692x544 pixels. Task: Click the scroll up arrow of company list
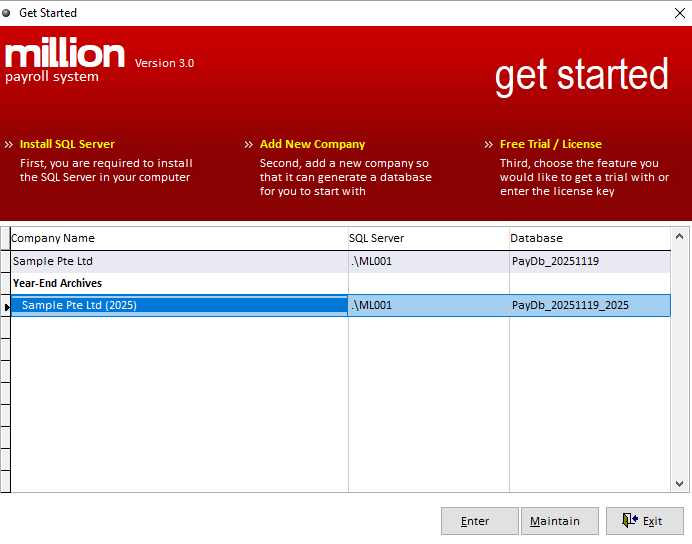(x=680, y=237)
